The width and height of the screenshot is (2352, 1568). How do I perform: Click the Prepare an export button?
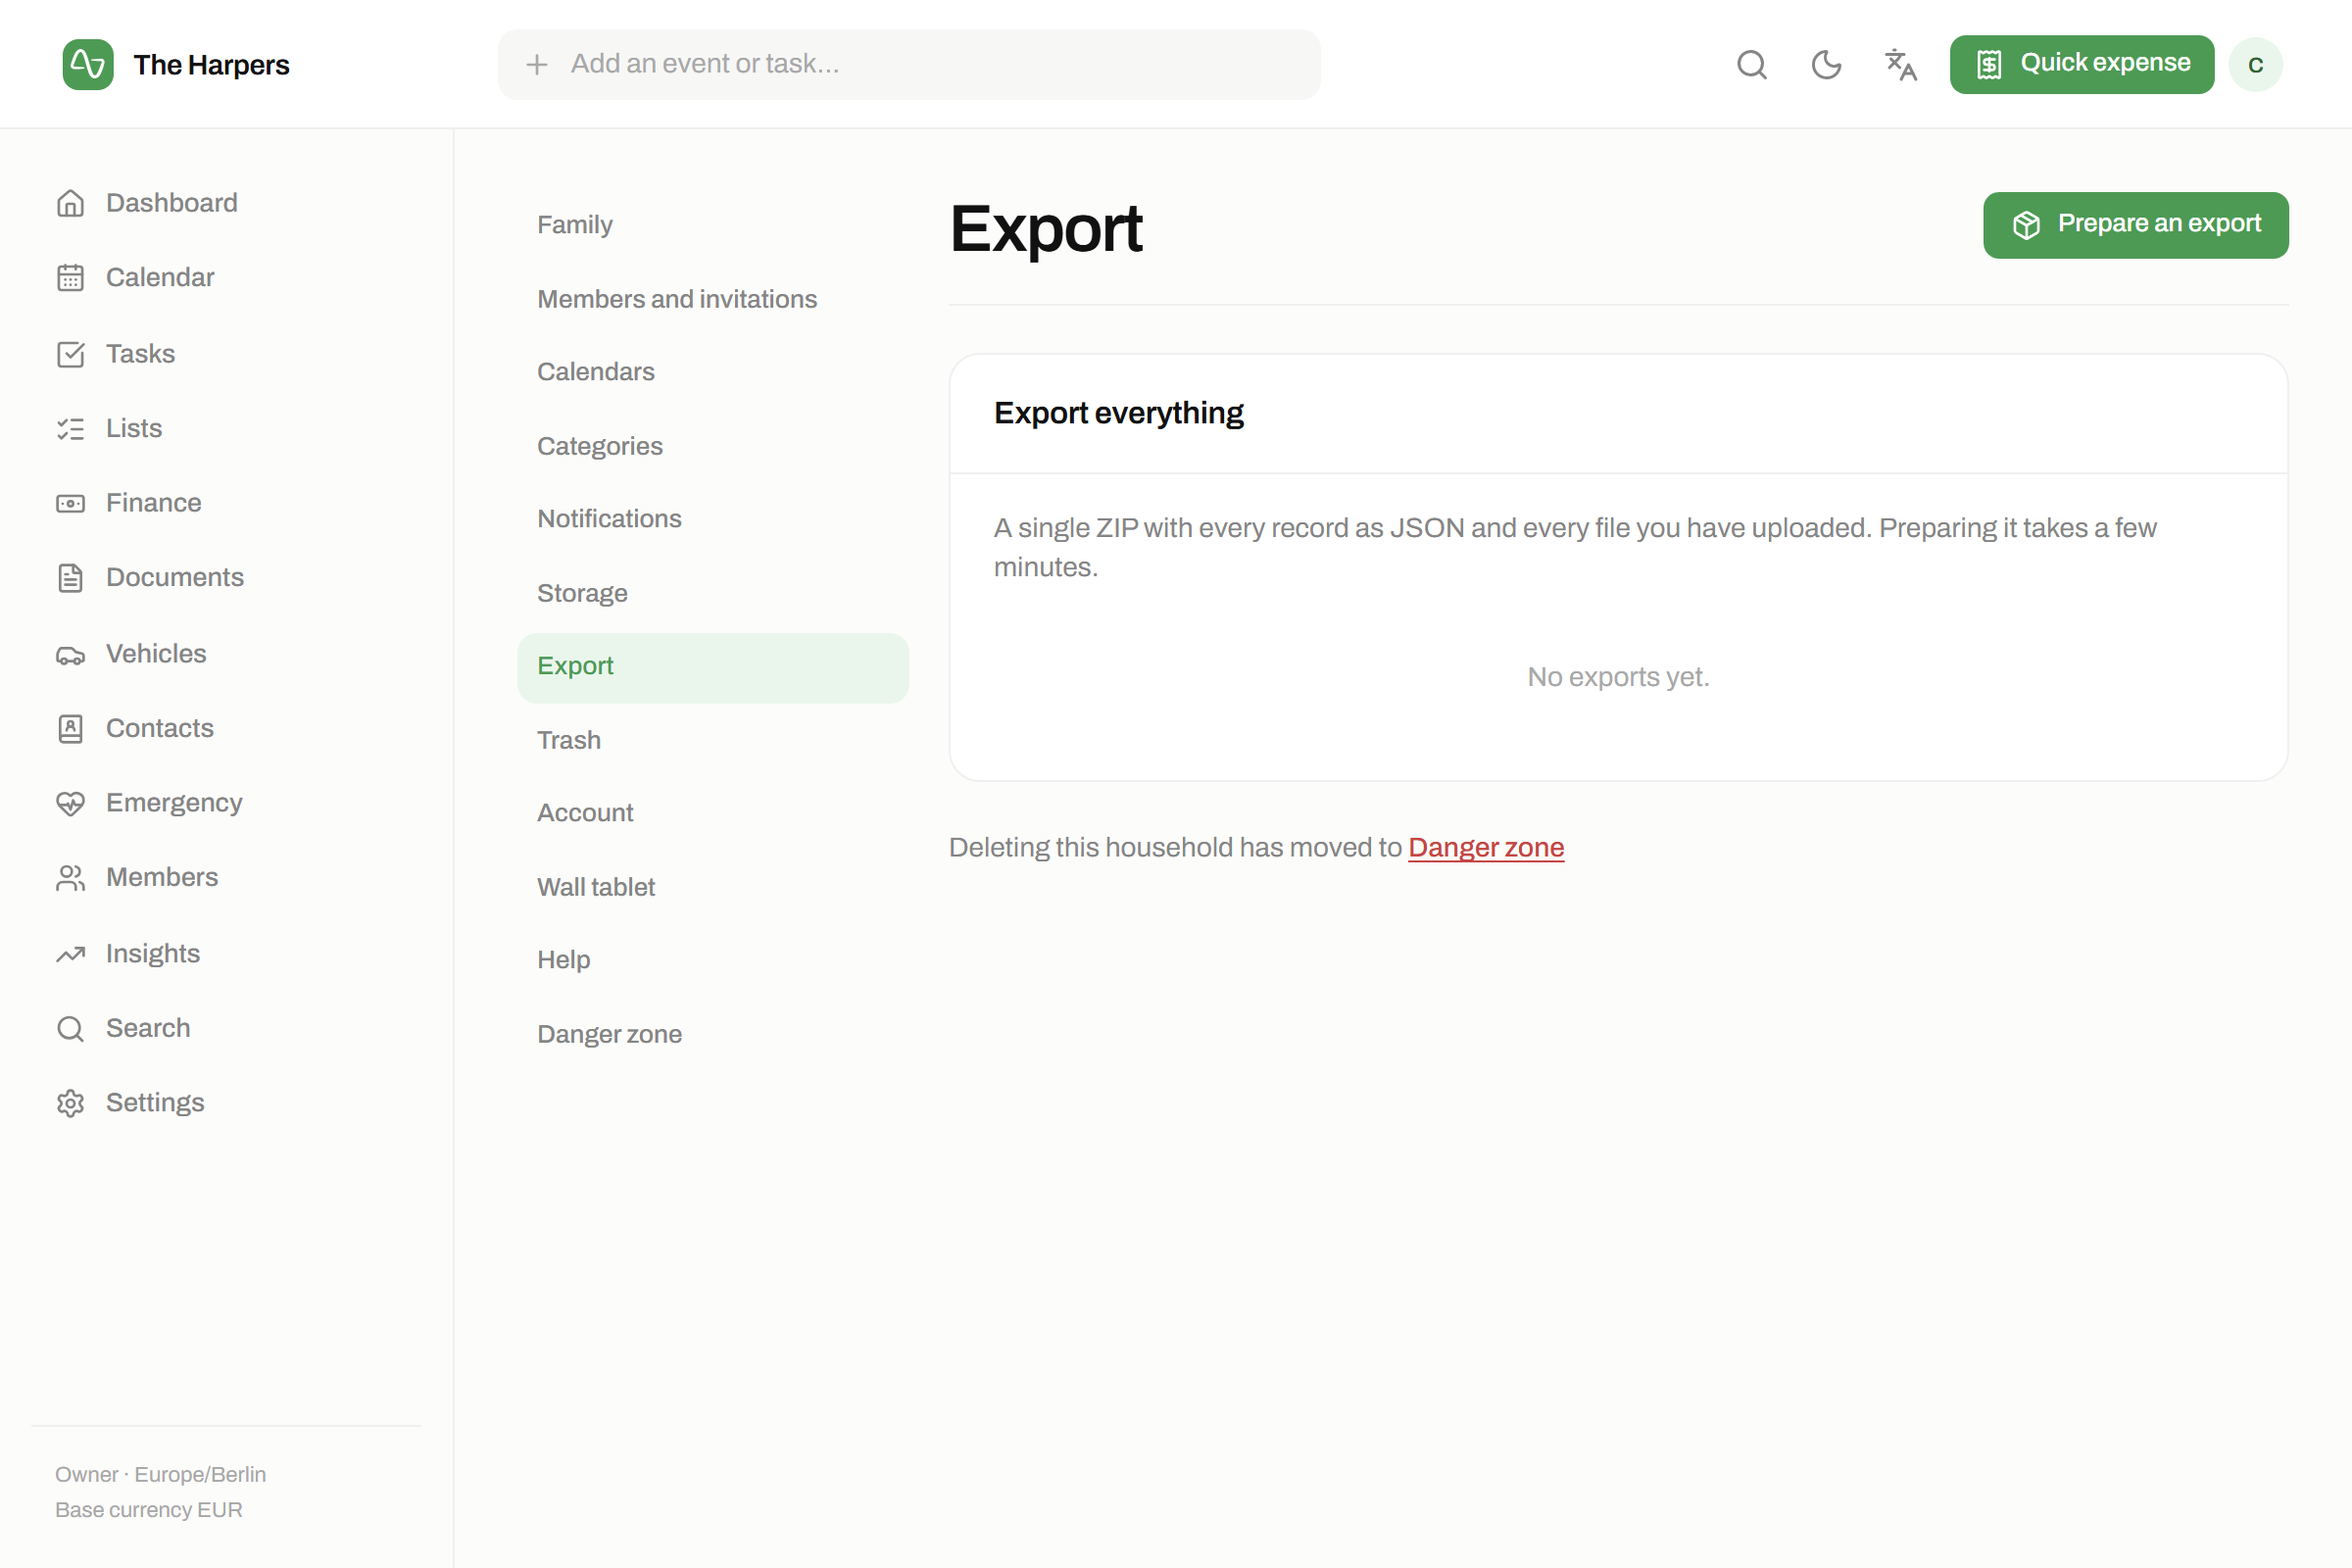(2135, 225)
